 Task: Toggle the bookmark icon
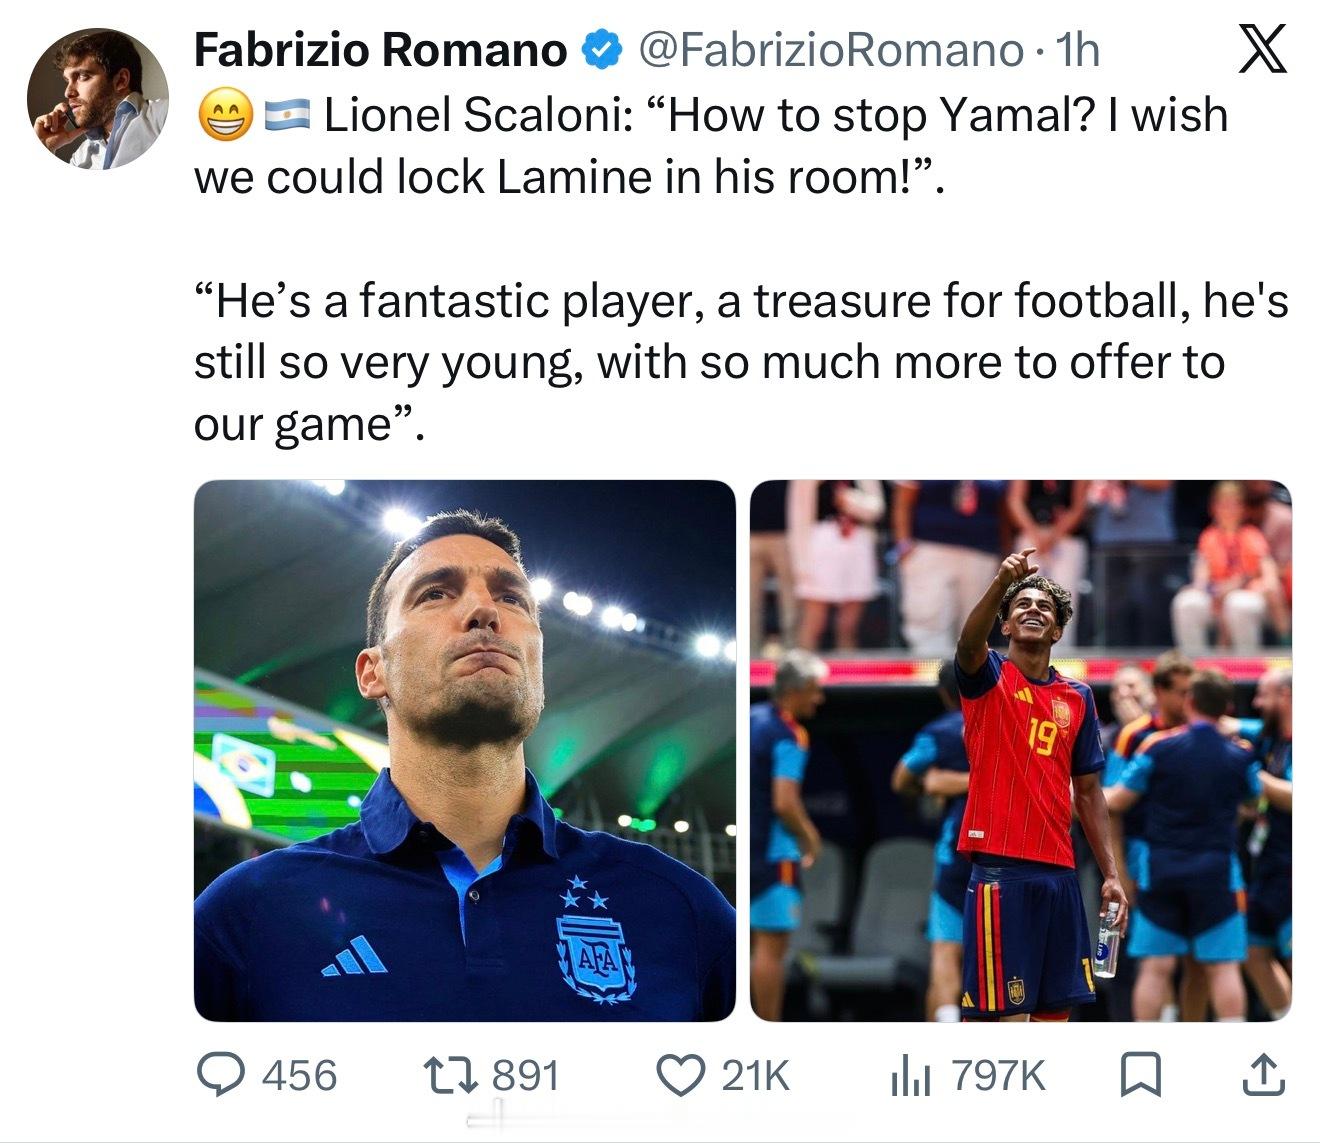[1136, 1076]
